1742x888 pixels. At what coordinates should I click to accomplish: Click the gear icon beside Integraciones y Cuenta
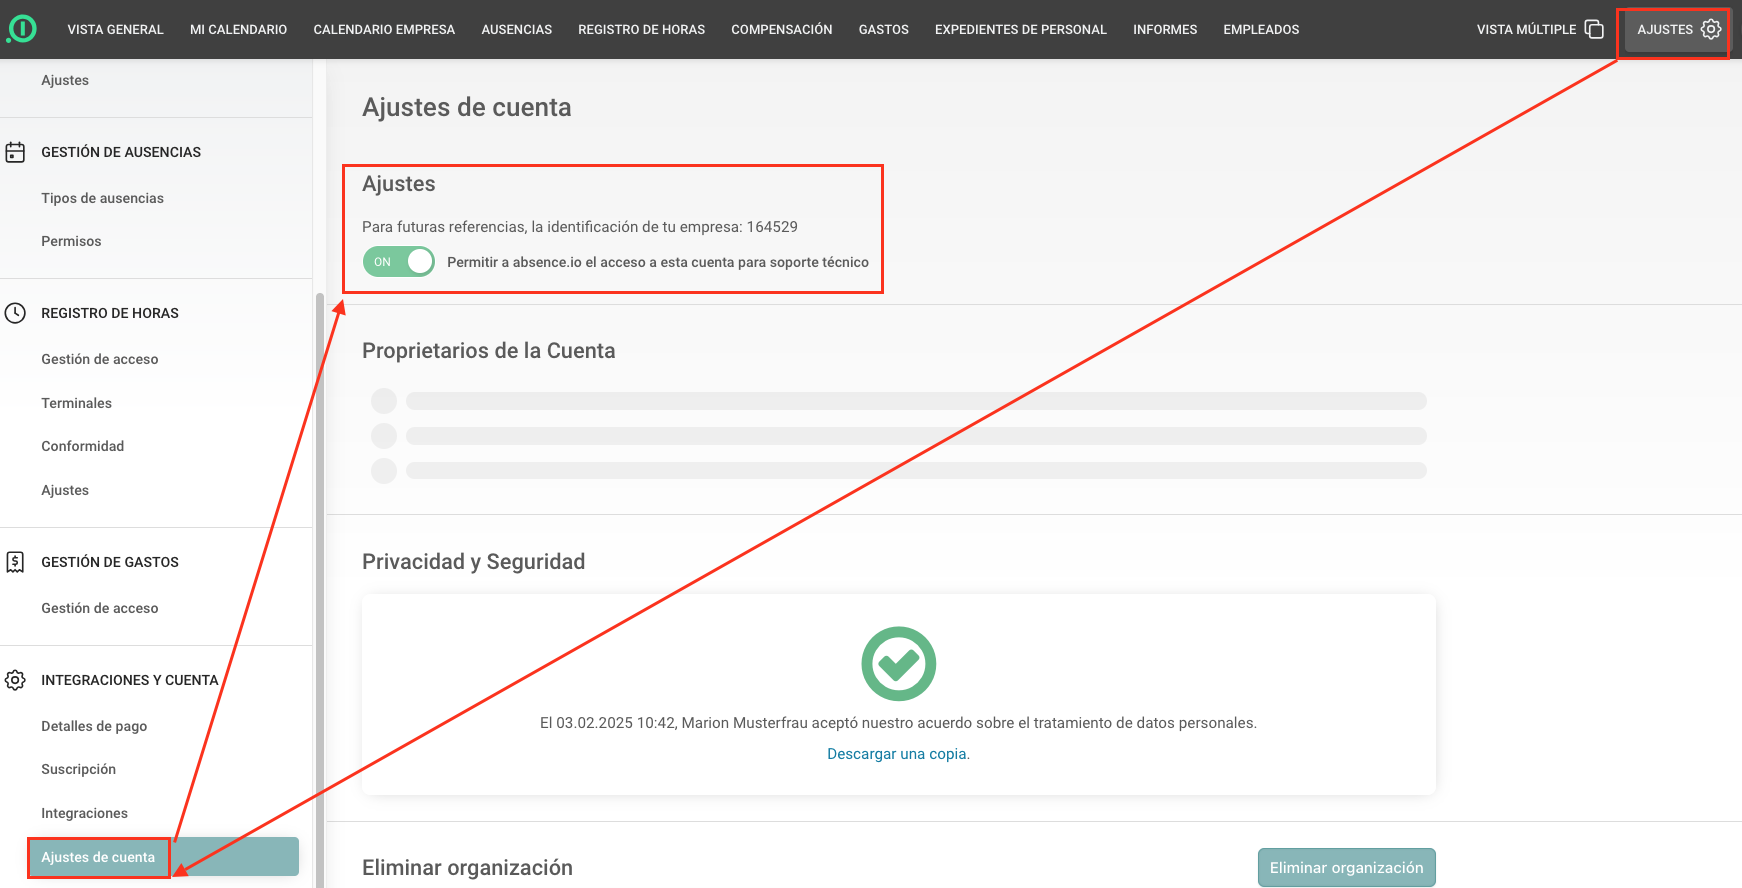[15, 680]
